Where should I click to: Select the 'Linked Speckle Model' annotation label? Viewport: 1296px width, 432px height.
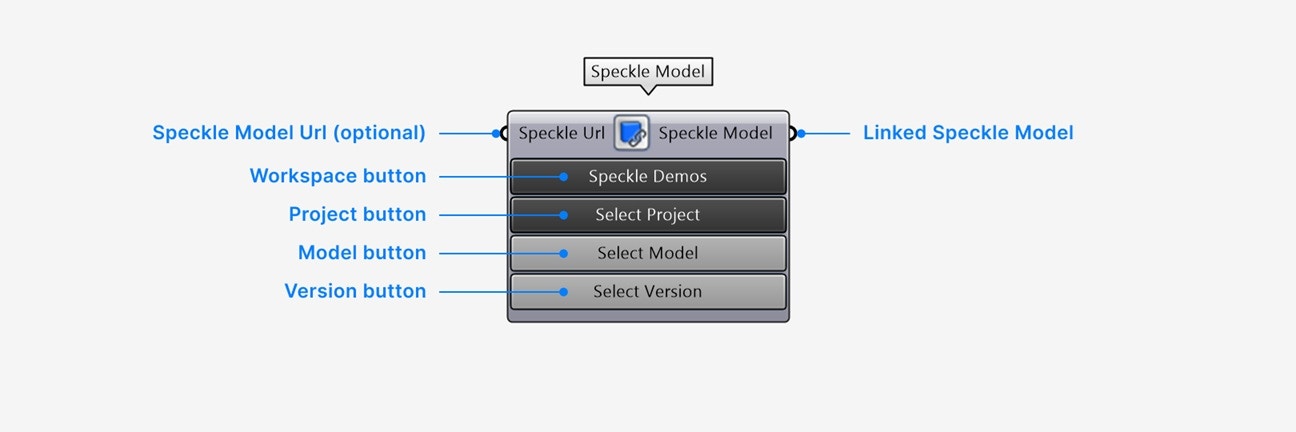point(968,133)
